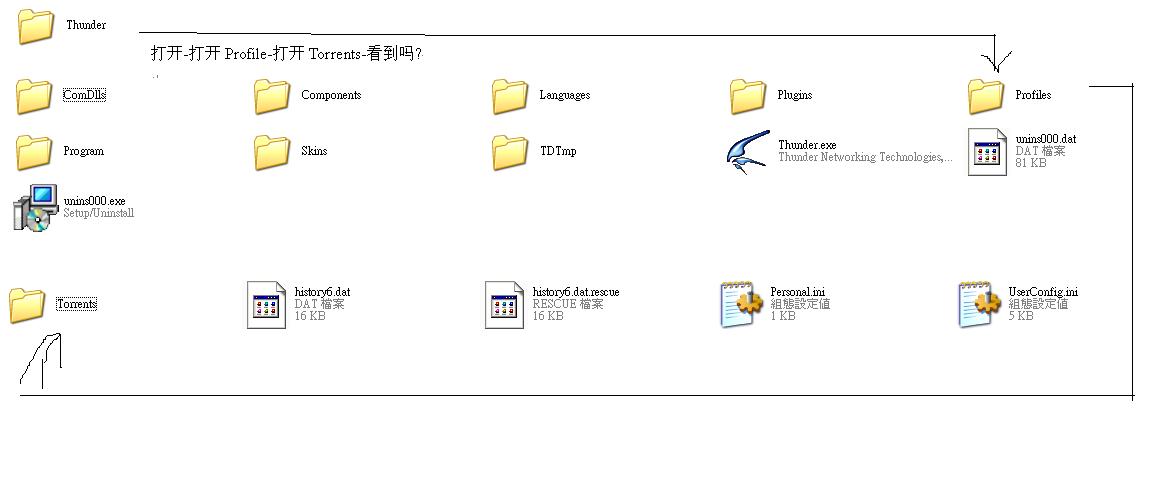
Task: Click the Thunder Networking Technologies description
Action: [866, 158]
